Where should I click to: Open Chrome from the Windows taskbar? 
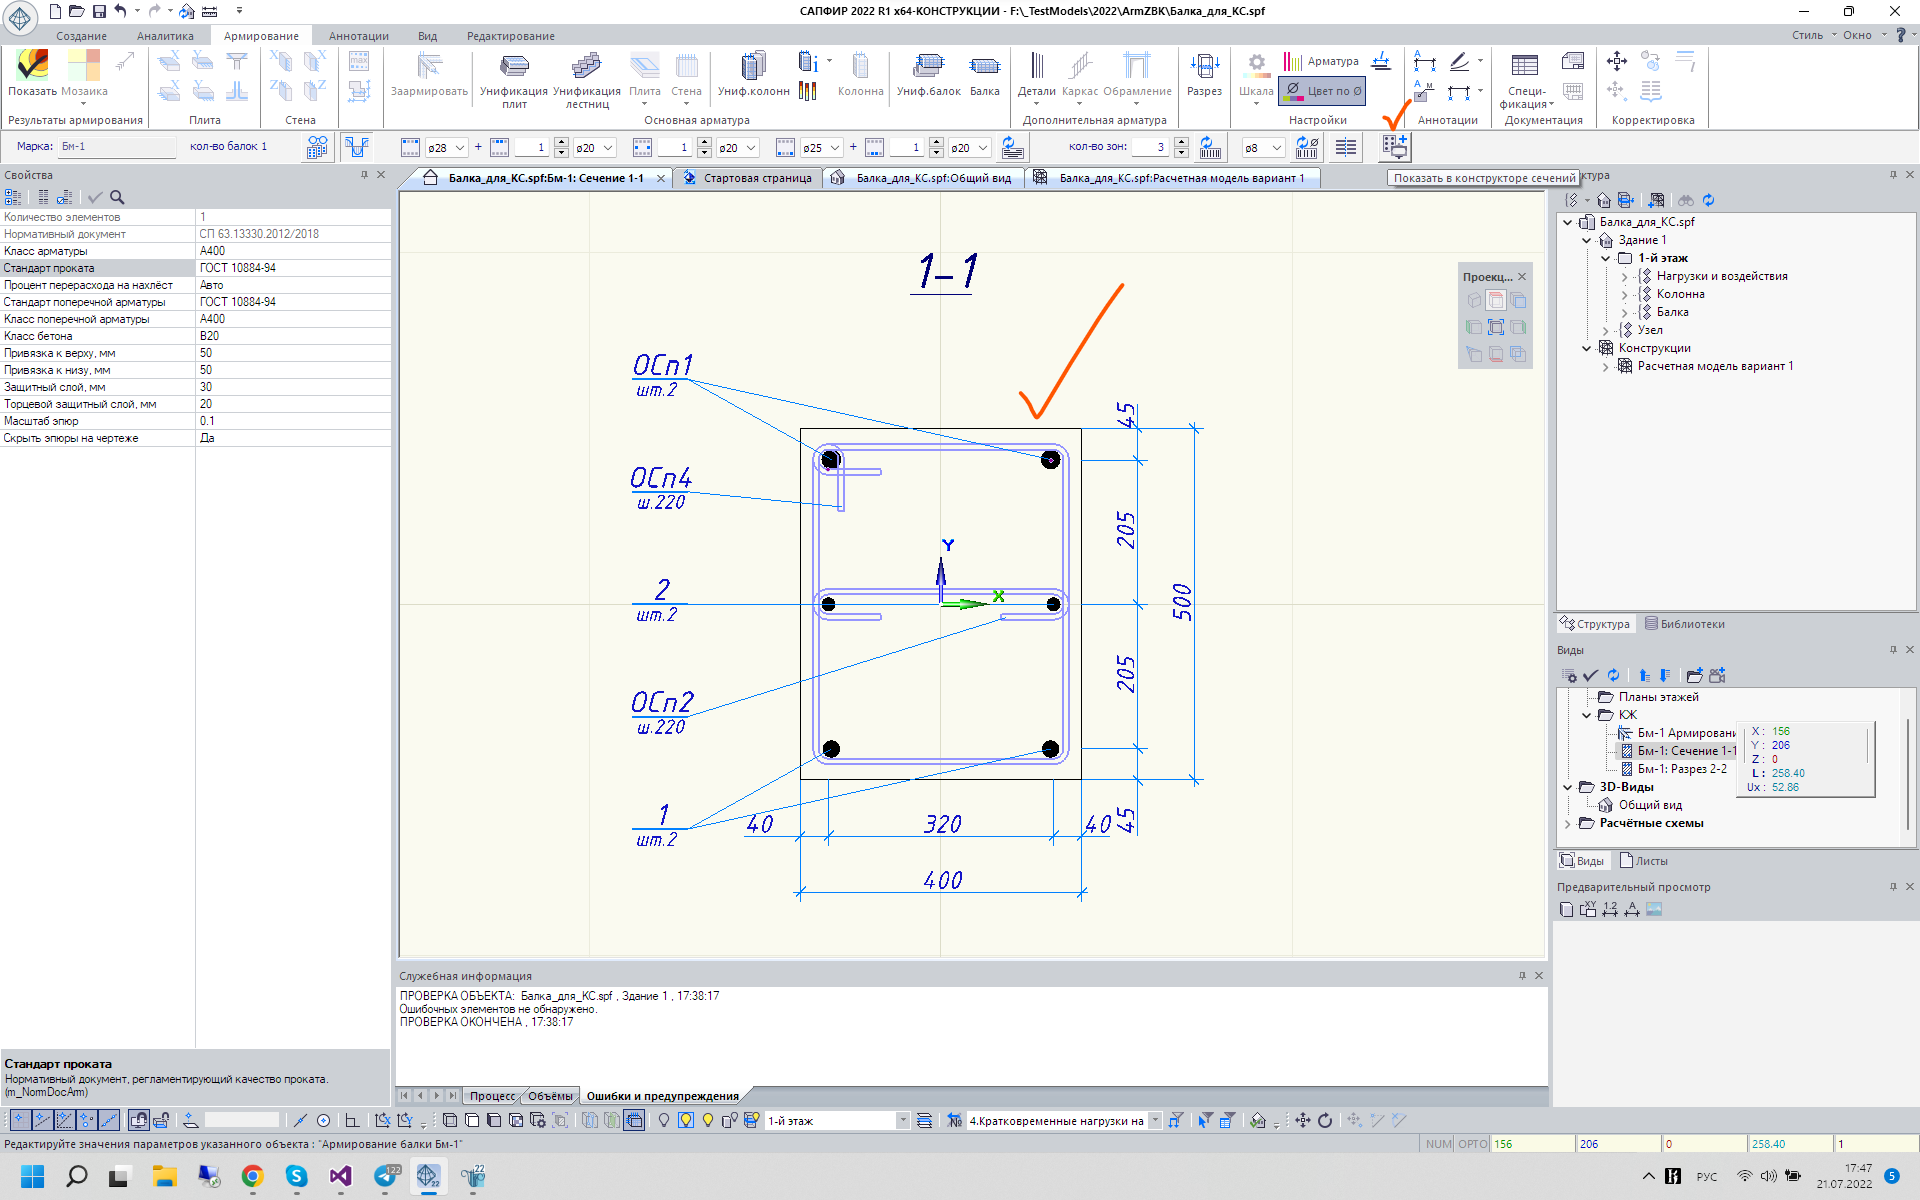coord(252,1176)
